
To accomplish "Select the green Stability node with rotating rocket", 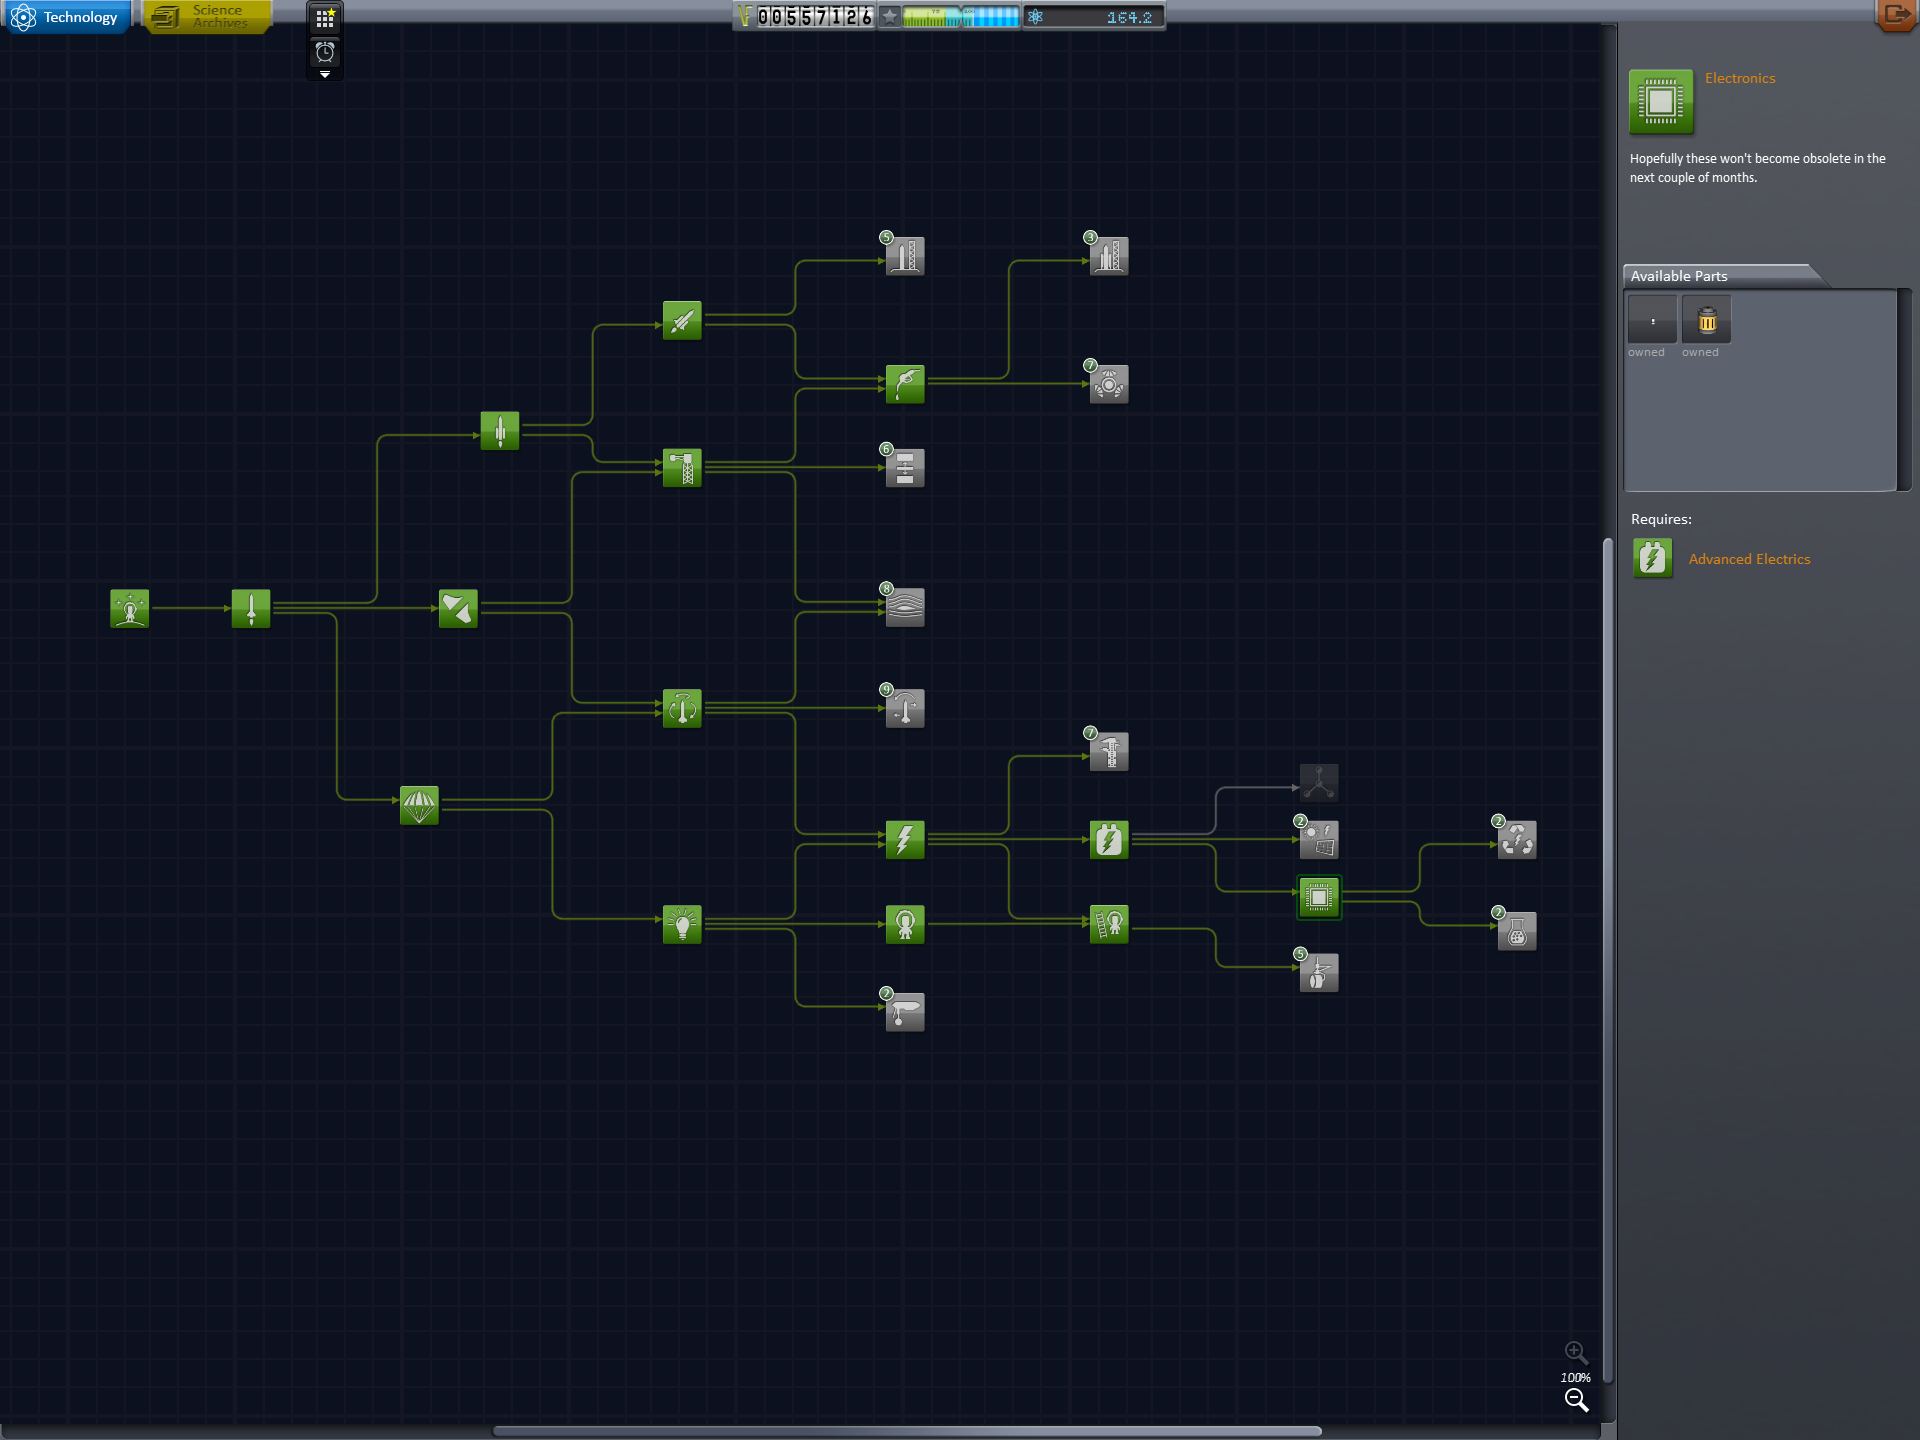I will [682, 708].
